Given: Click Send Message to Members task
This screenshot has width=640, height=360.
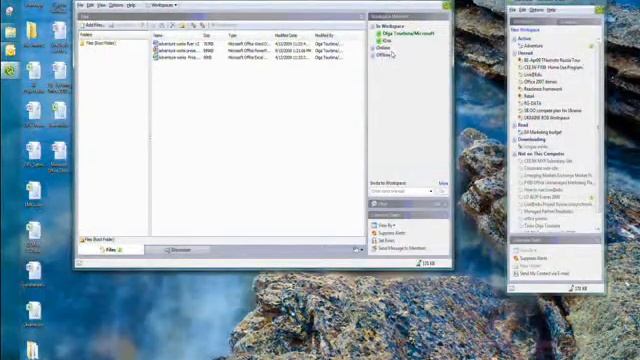Looking at the screenshot, I should (x=398, y=248).
